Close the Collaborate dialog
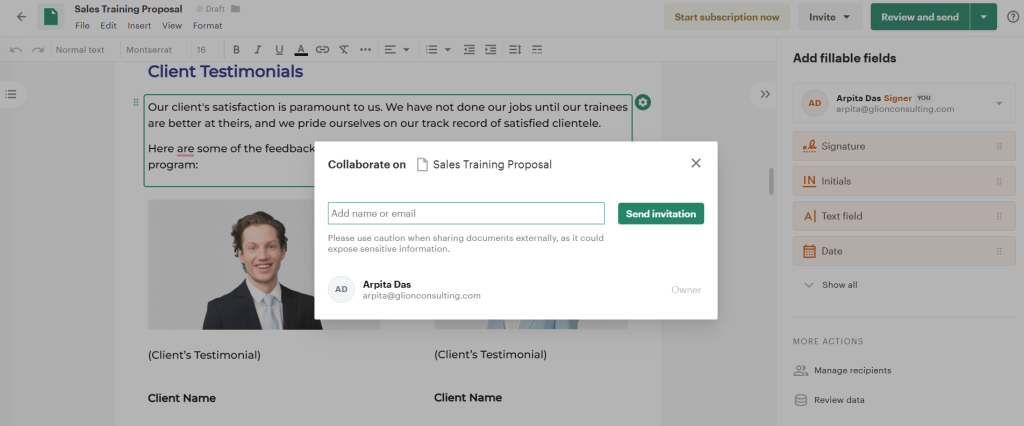The image size is (1024, 426). pos(696,163)
